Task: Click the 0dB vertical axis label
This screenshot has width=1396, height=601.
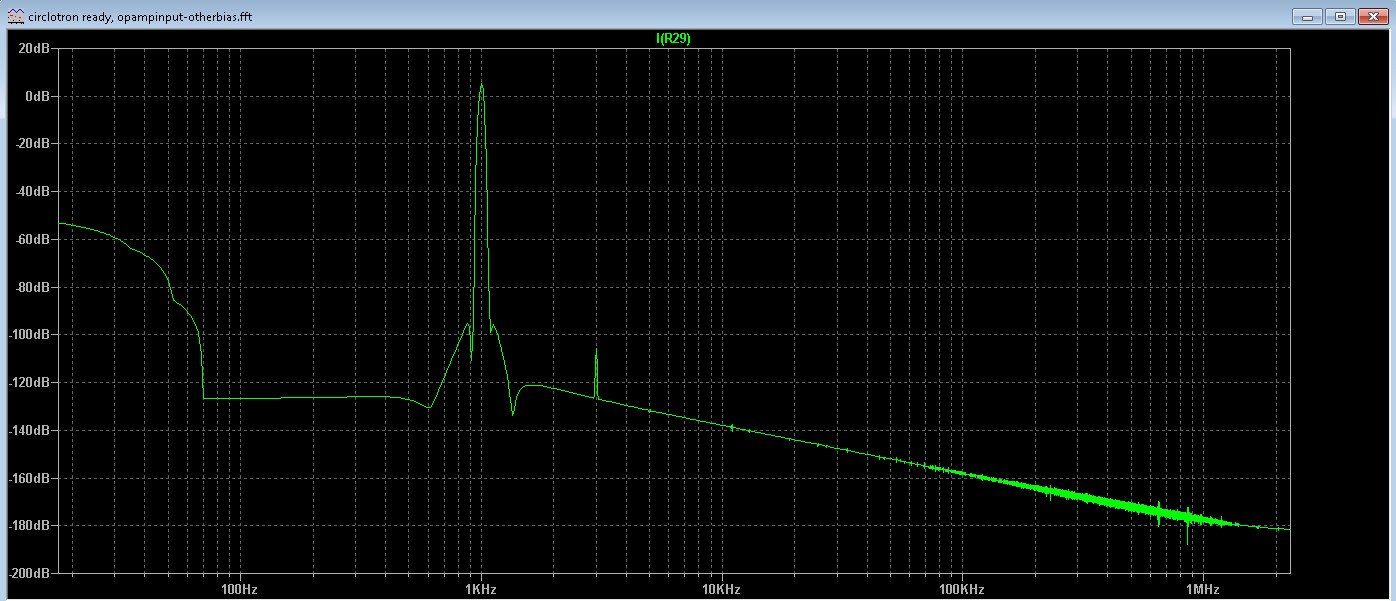Action: tap(38, 96)
